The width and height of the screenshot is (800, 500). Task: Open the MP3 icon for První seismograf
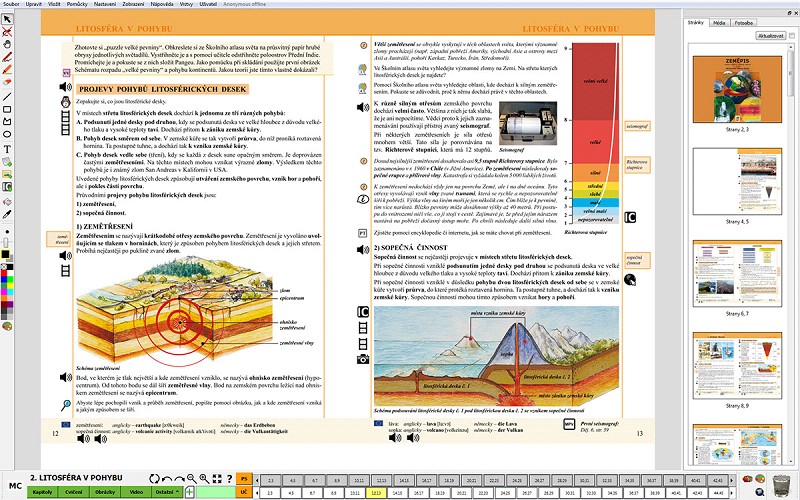click(x=569, y=424)
